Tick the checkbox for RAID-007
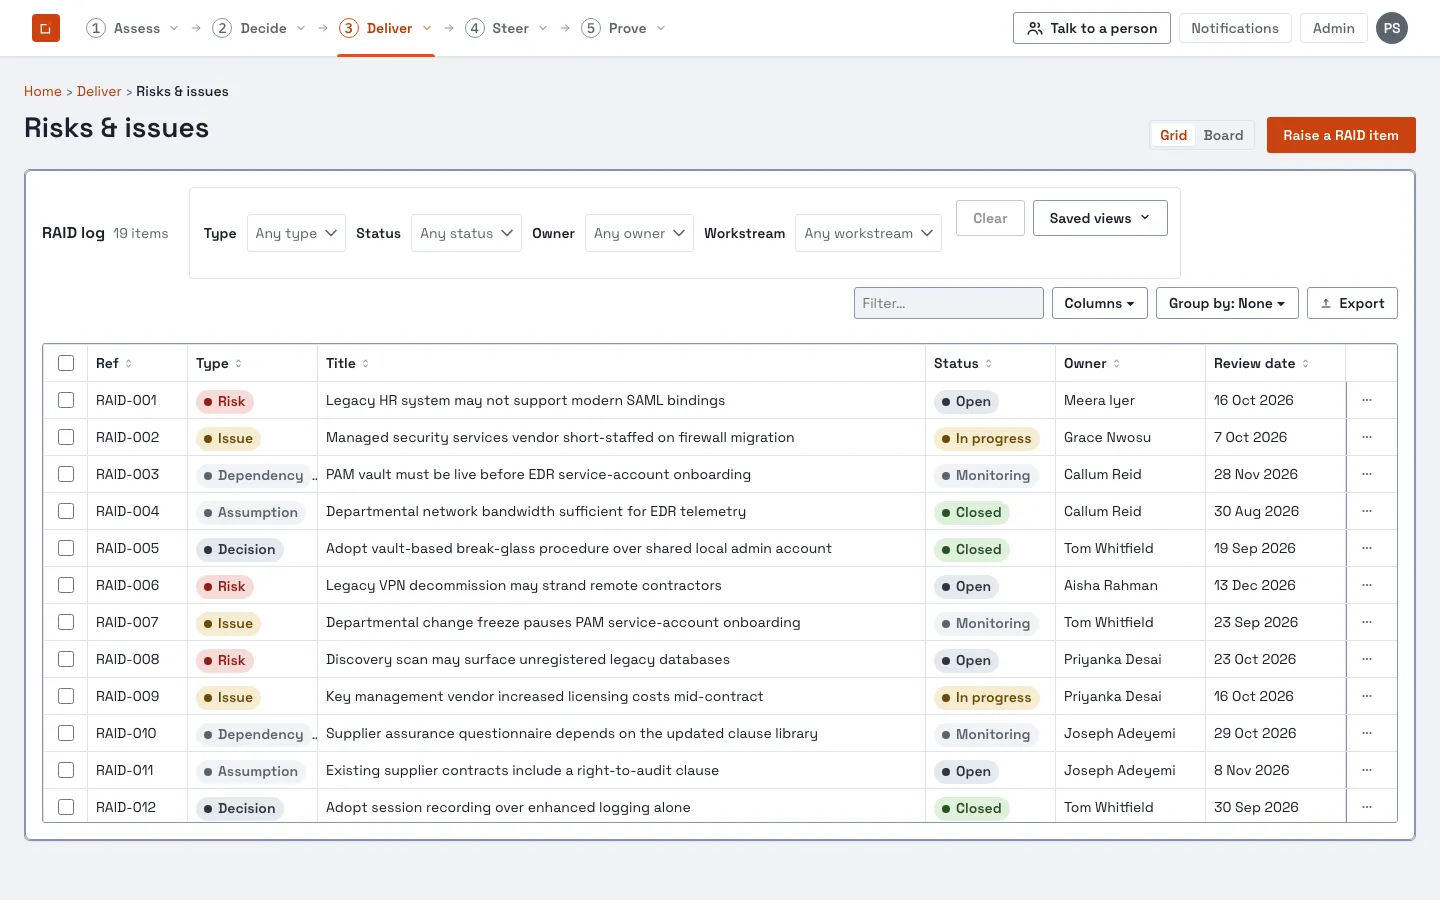This screenshot has width=1440, height=900. (x=66, y=622)
